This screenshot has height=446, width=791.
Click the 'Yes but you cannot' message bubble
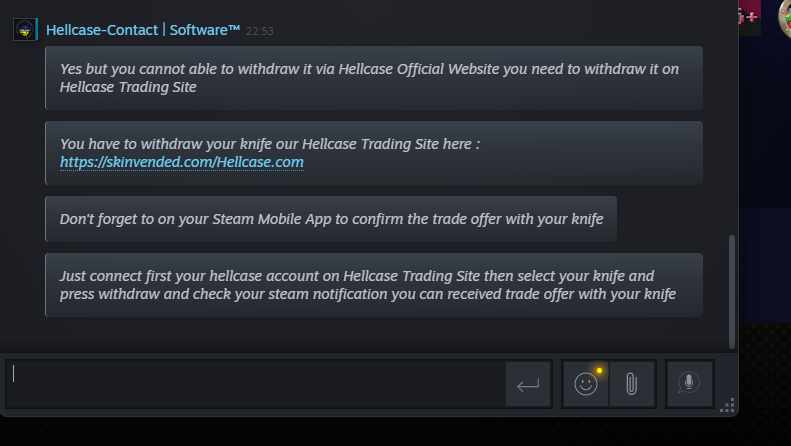(373, 78)
